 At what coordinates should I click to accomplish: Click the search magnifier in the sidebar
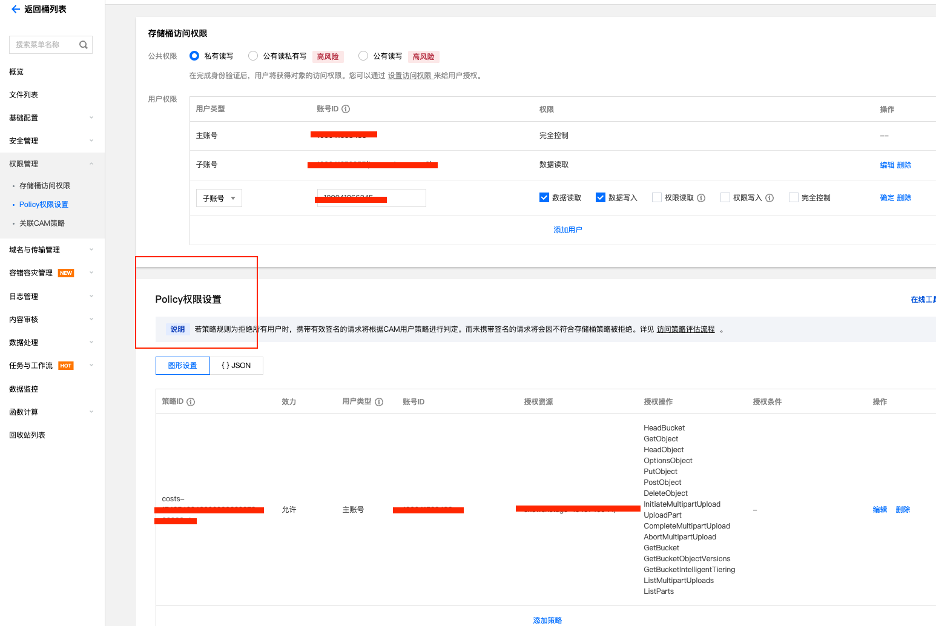pos(84,44)
